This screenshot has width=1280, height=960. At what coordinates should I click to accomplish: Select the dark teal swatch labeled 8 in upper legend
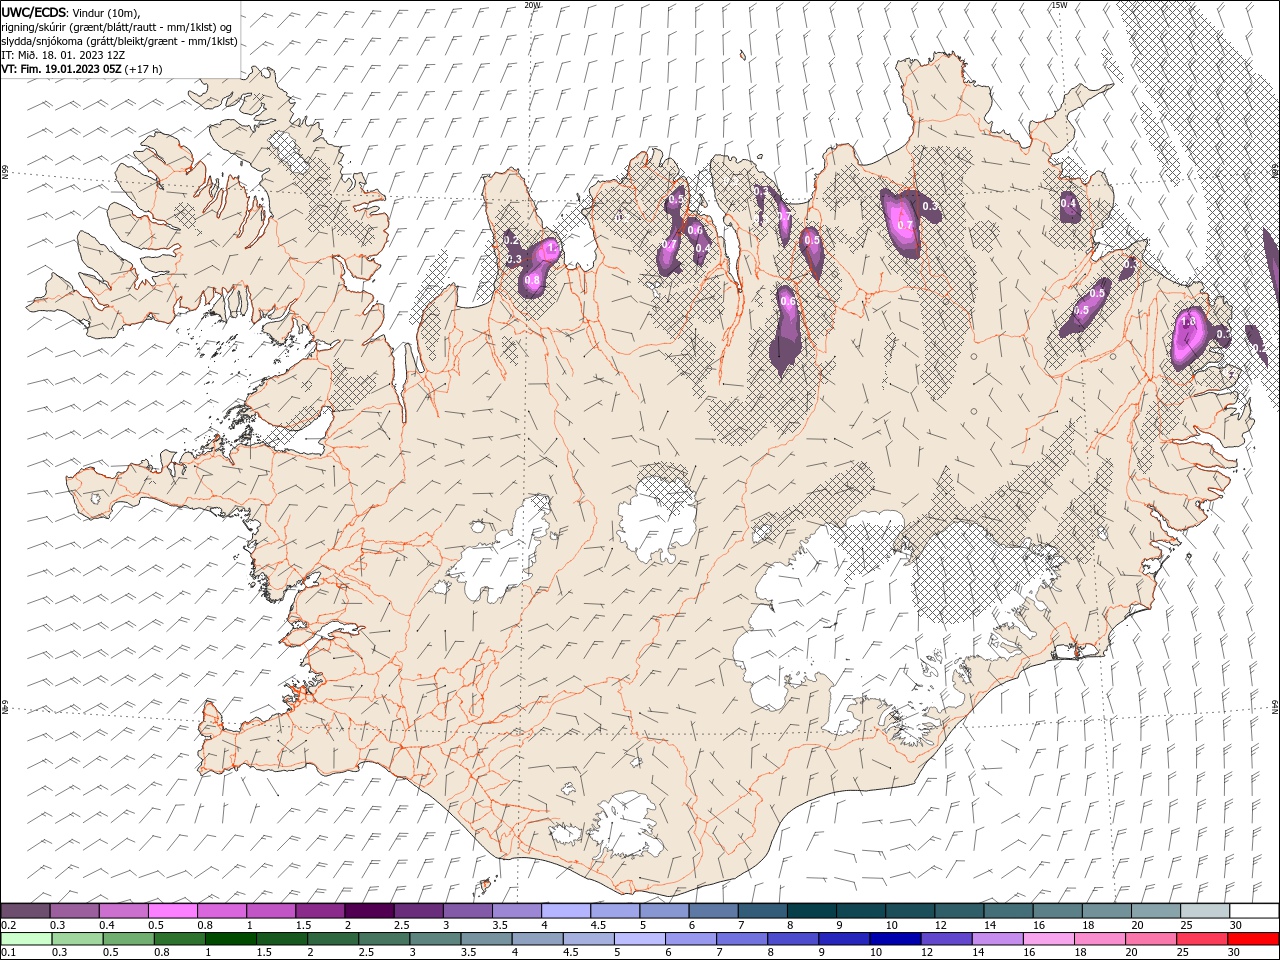(811, 911)
